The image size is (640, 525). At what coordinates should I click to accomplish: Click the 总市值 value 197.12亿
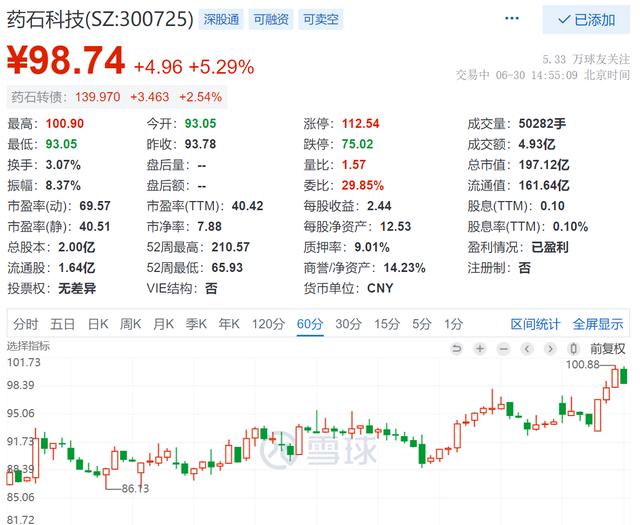point(544,165)
